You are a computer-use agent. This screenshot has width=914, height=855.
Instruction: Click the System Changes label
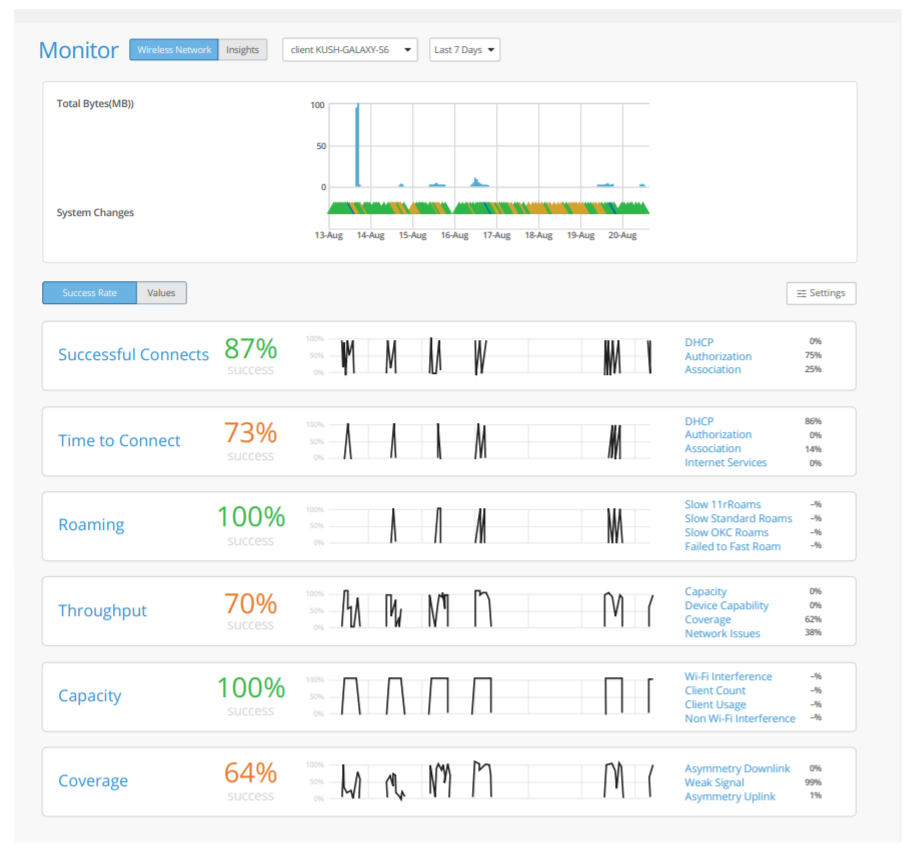pyautogui.click(x=95, y=213)
